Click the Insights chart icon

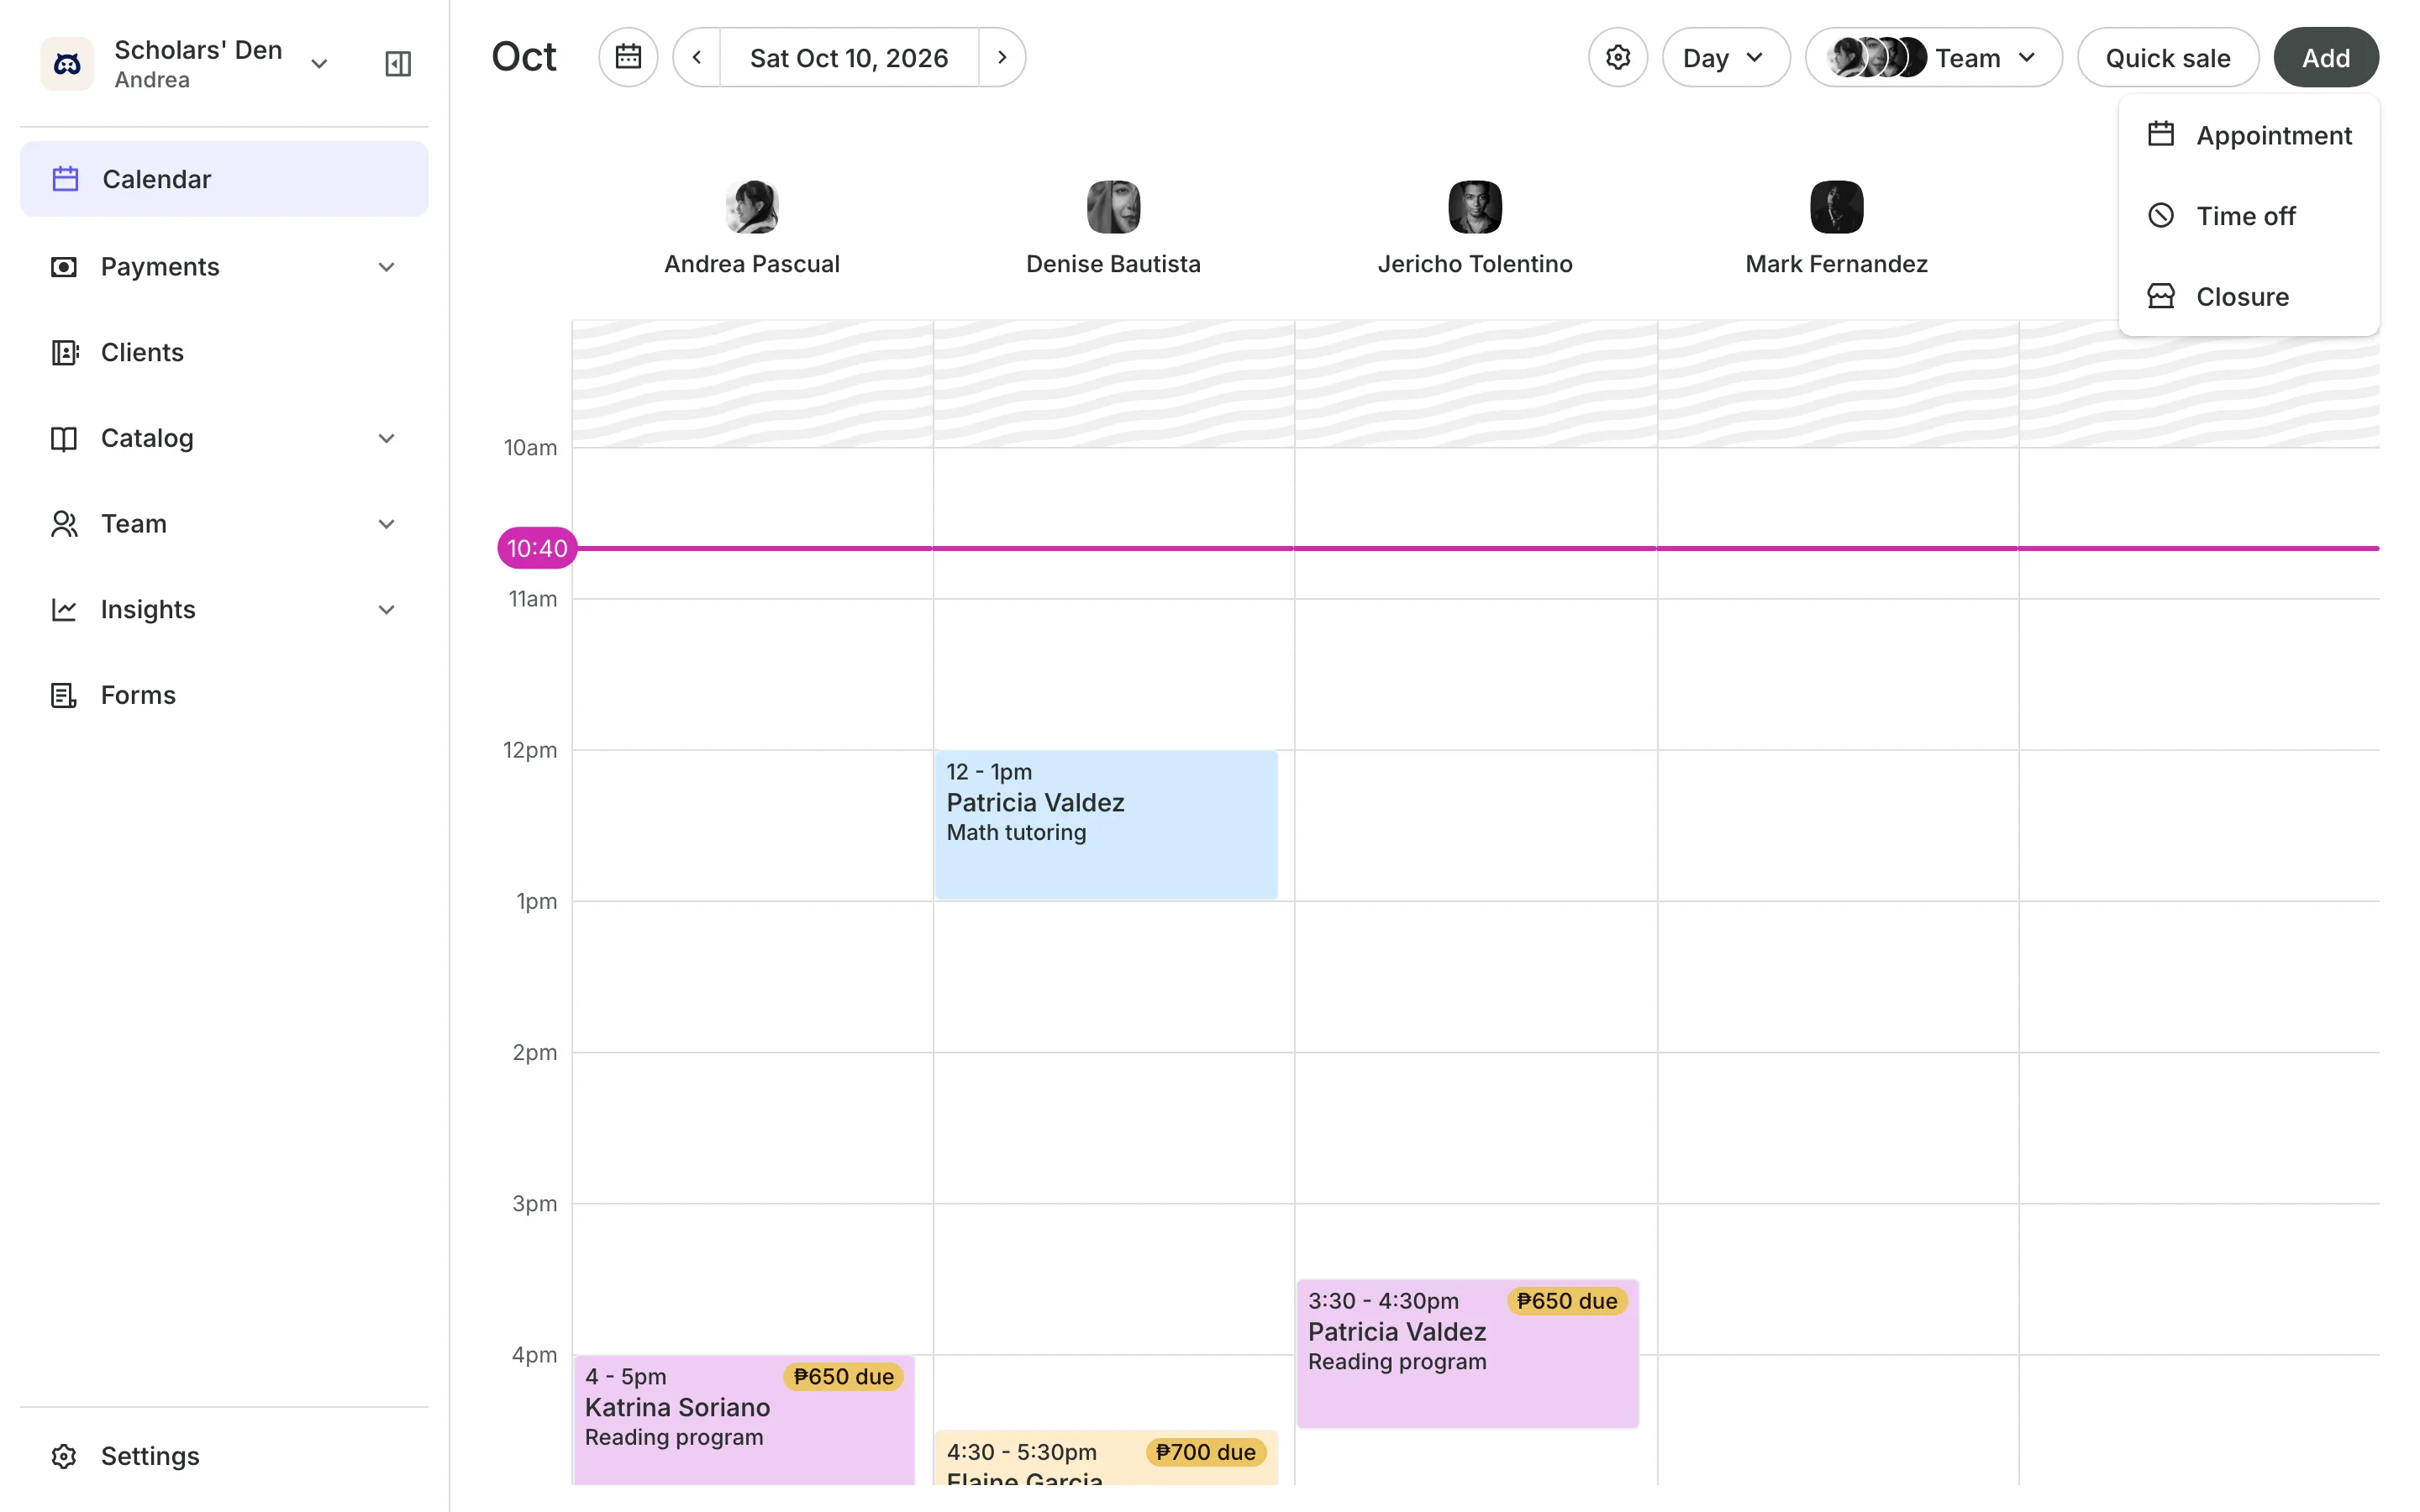pos(64,610)
